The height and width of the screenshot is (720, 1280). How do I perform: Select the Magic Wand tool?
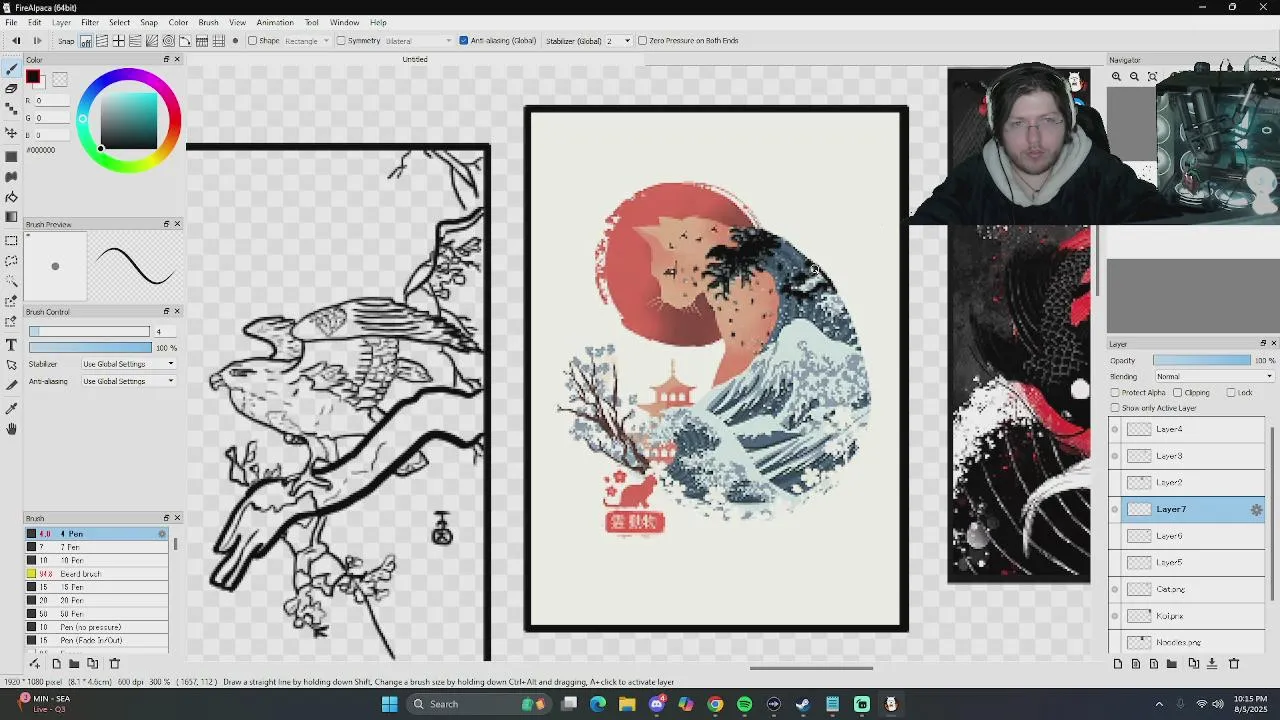(11, 281)
